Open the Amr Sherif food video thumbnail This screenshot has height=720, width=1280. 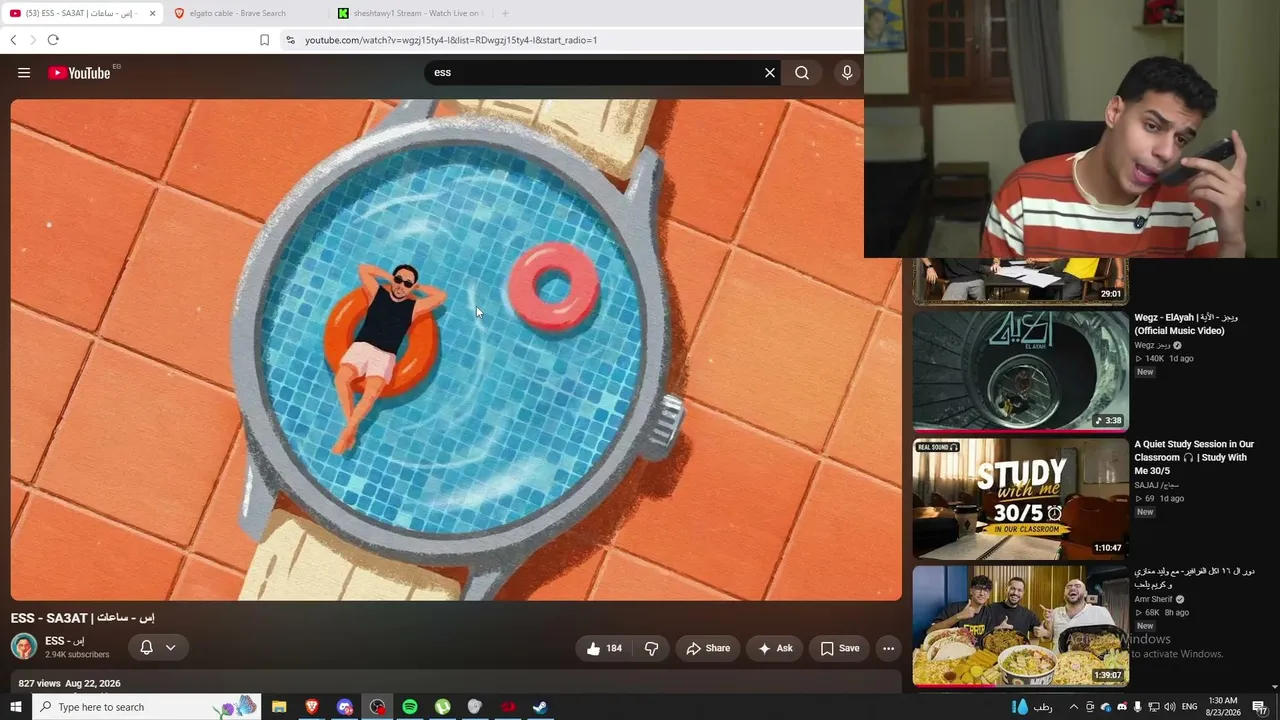tap(1020, 626)
